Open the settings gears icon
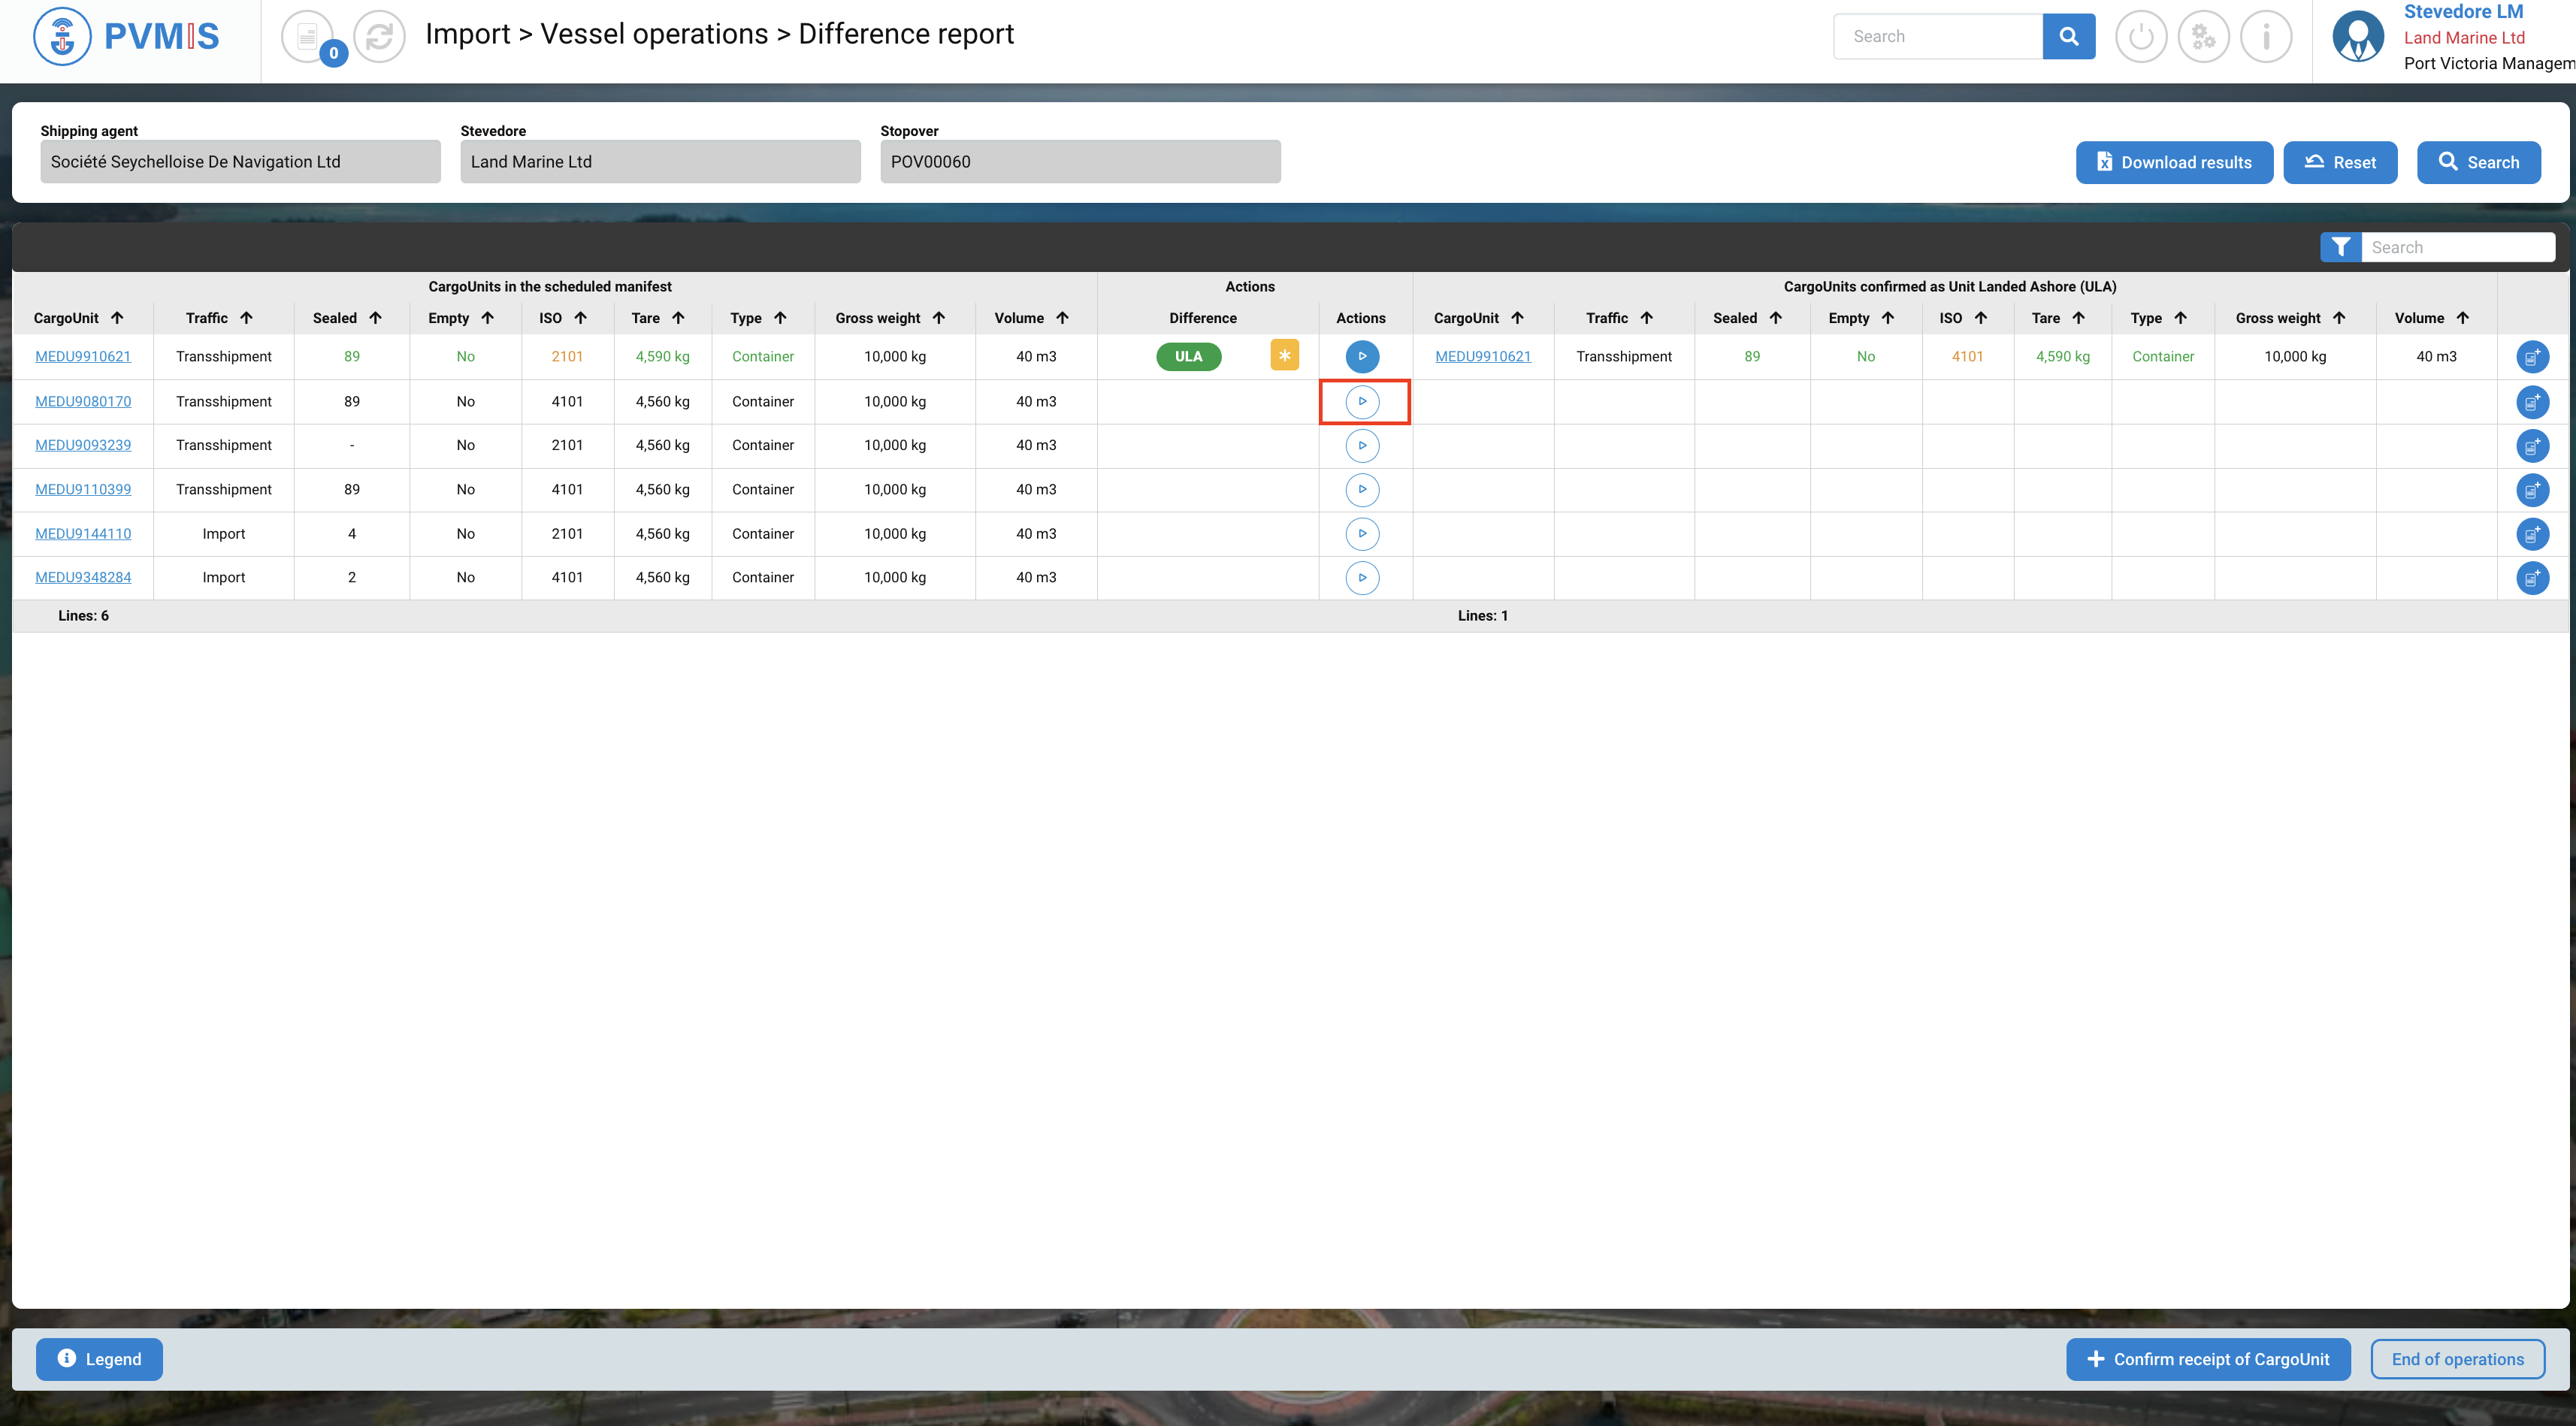2576x1426 pixels. (2204, 37)
